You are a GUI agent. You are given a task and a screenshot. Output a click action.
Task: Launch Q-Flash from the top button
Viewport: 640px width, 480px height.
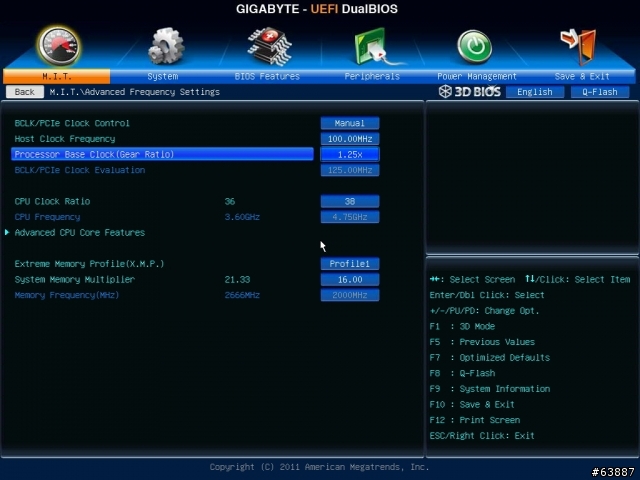[600, 92]
